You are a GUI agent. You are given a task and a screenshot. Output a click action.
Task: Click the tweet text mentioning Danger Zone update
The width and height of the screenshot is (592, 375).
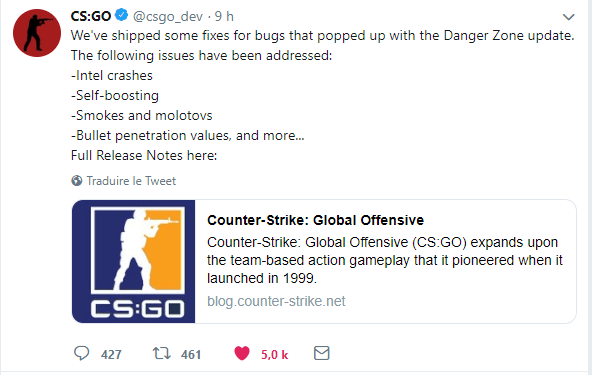click(x=322, y=36)
